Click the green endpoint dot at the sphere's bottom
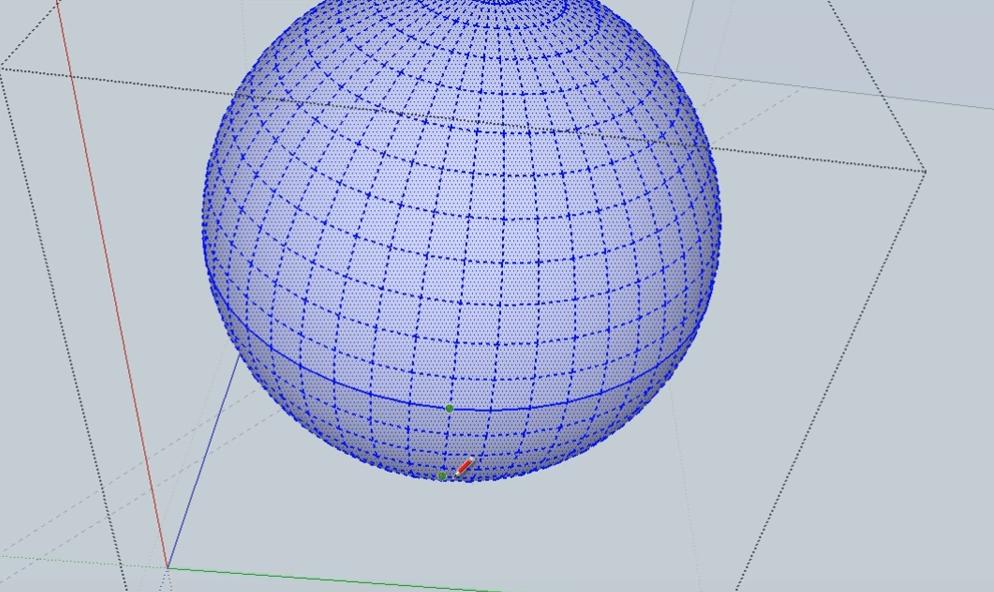Screen dimensions: 994x592 (442, 476)
